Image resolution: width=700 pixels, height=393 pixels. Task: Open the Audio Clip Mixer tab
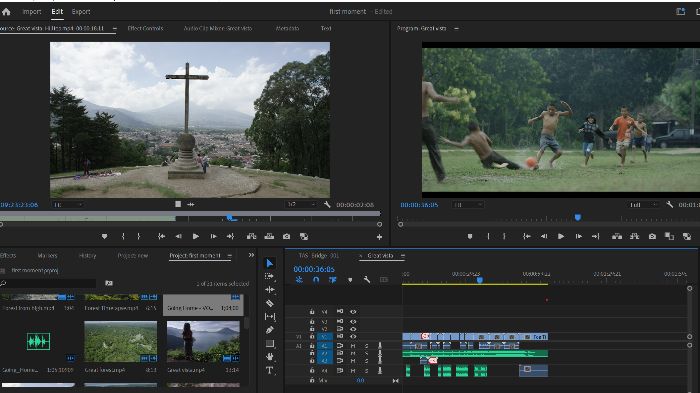[x=218, y=28]
